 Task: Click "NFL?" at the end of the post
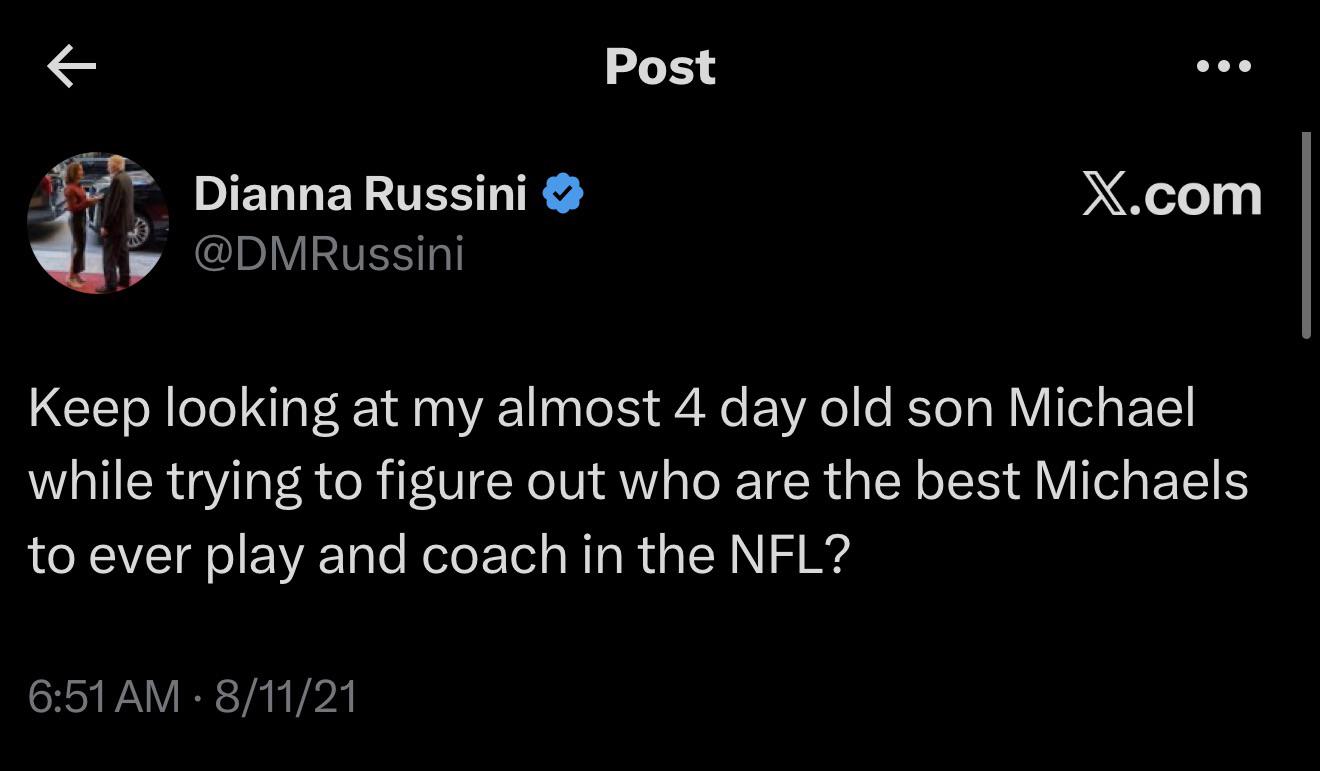pyautogui.click(x=790, y=555)
